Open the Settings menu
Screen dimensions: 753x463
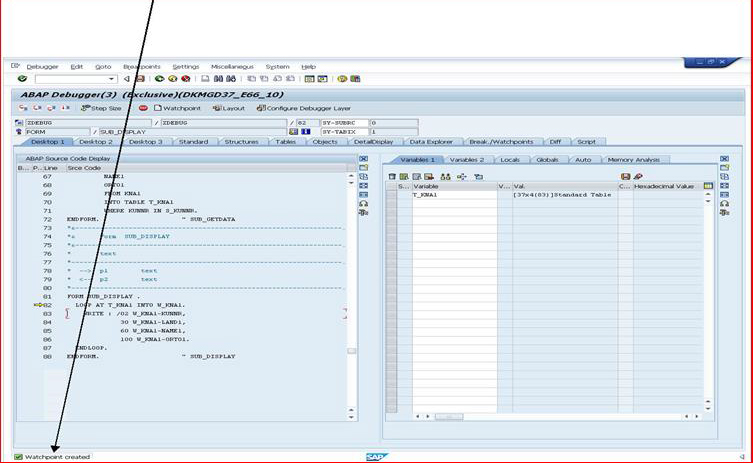pyautogui.click(x=186, y=67)
